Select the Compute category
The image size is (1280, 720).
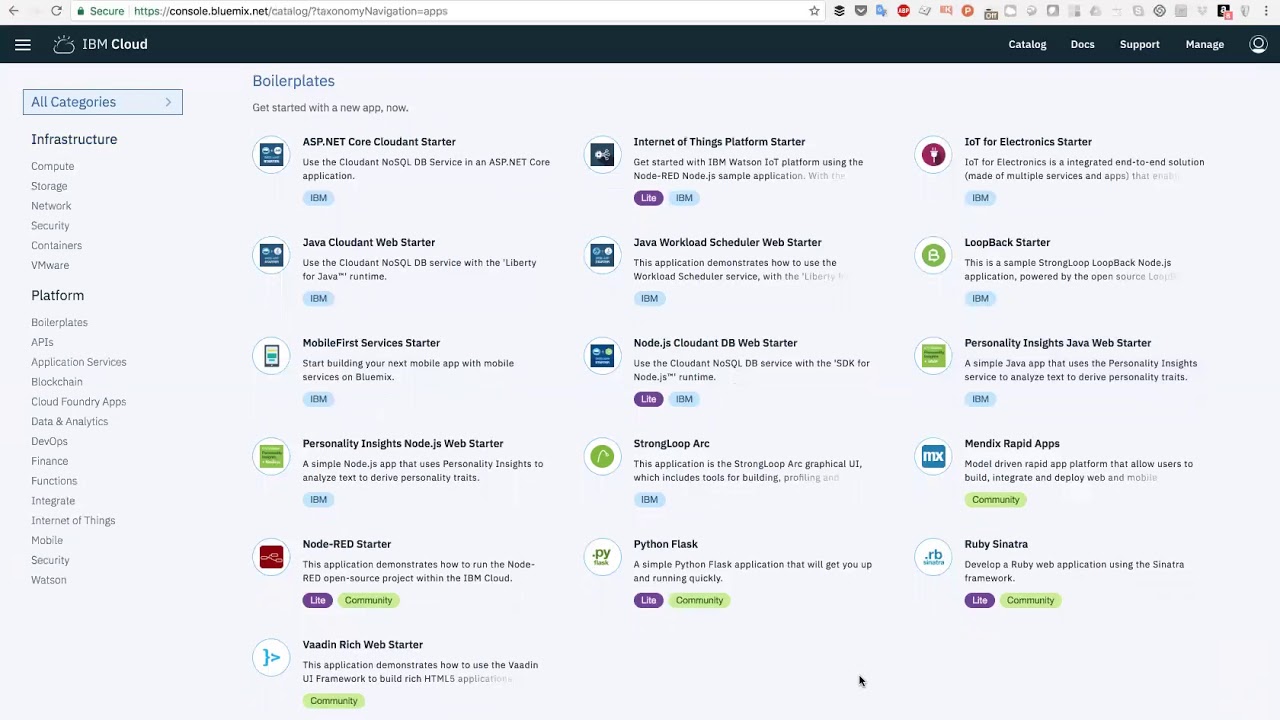pos(52,166)
